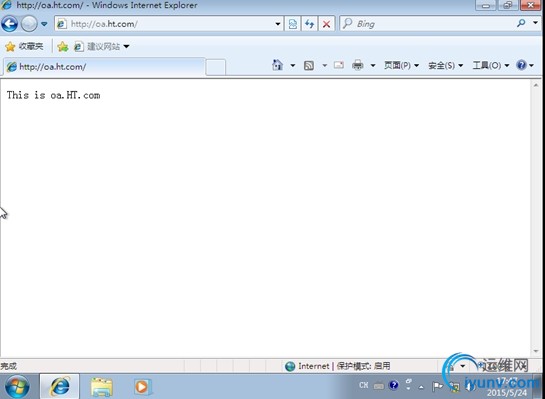Click the grayed Forward arrow button

(29, 24)
